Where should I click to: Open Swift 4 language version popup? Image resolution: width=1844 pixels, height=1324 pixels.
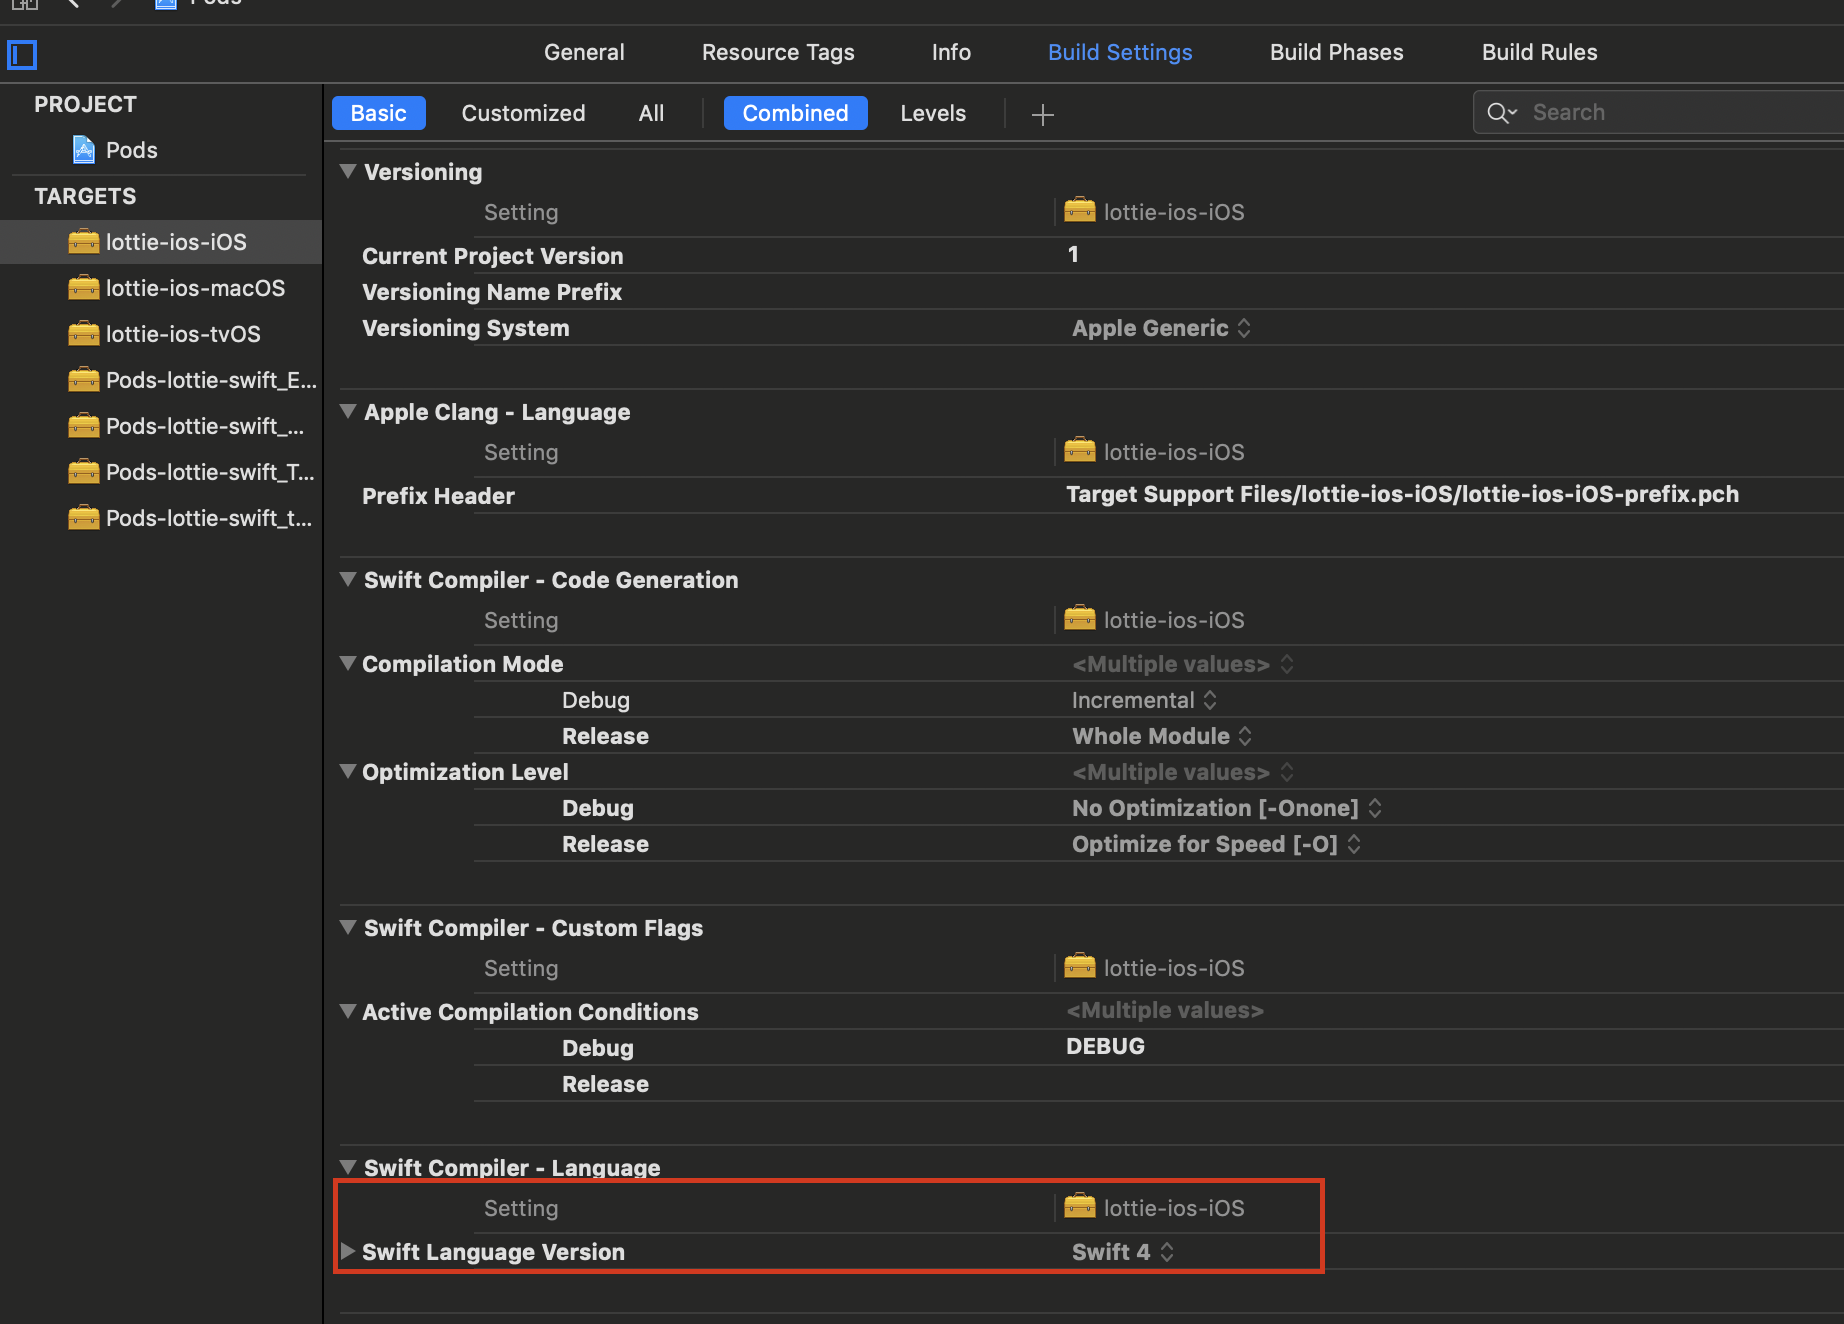1123,1252
